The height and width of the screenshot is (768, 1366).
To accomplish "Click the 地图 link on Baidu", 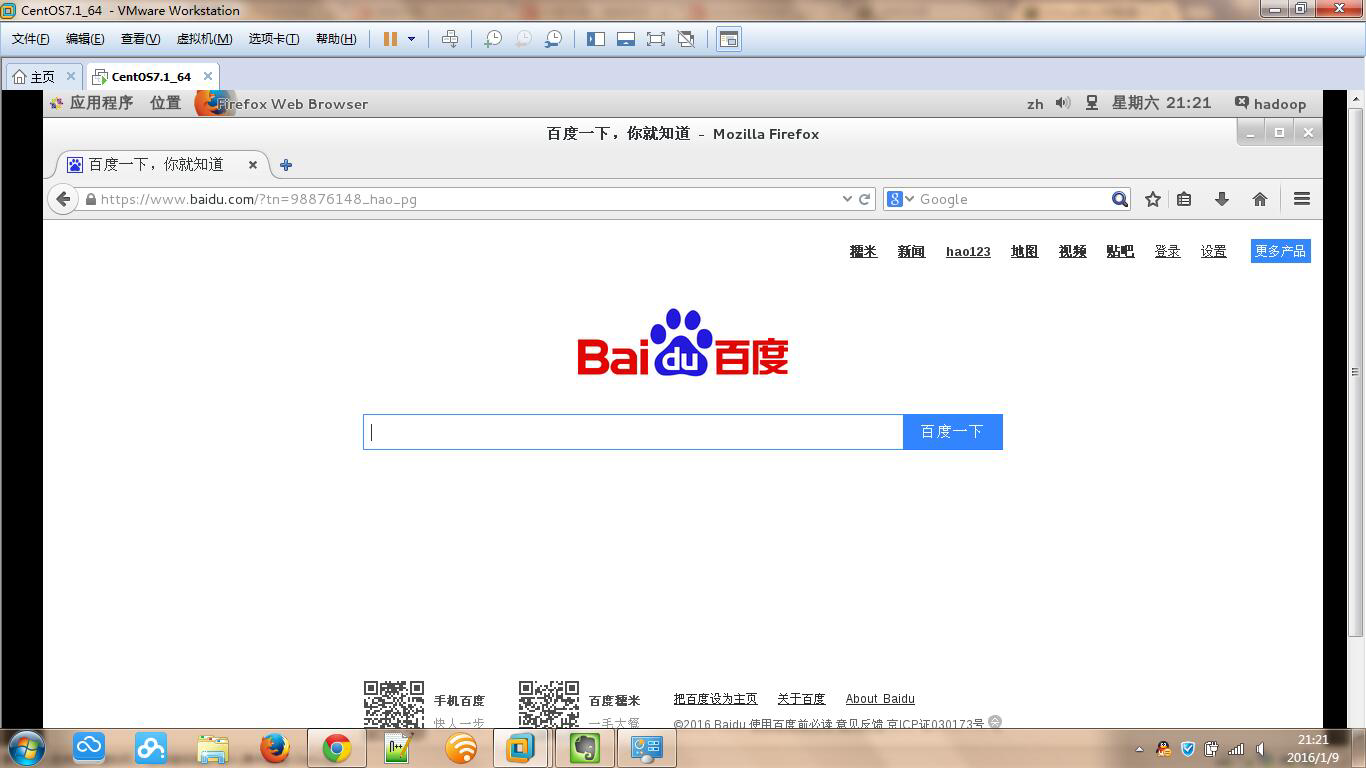I will point(1024,251).
